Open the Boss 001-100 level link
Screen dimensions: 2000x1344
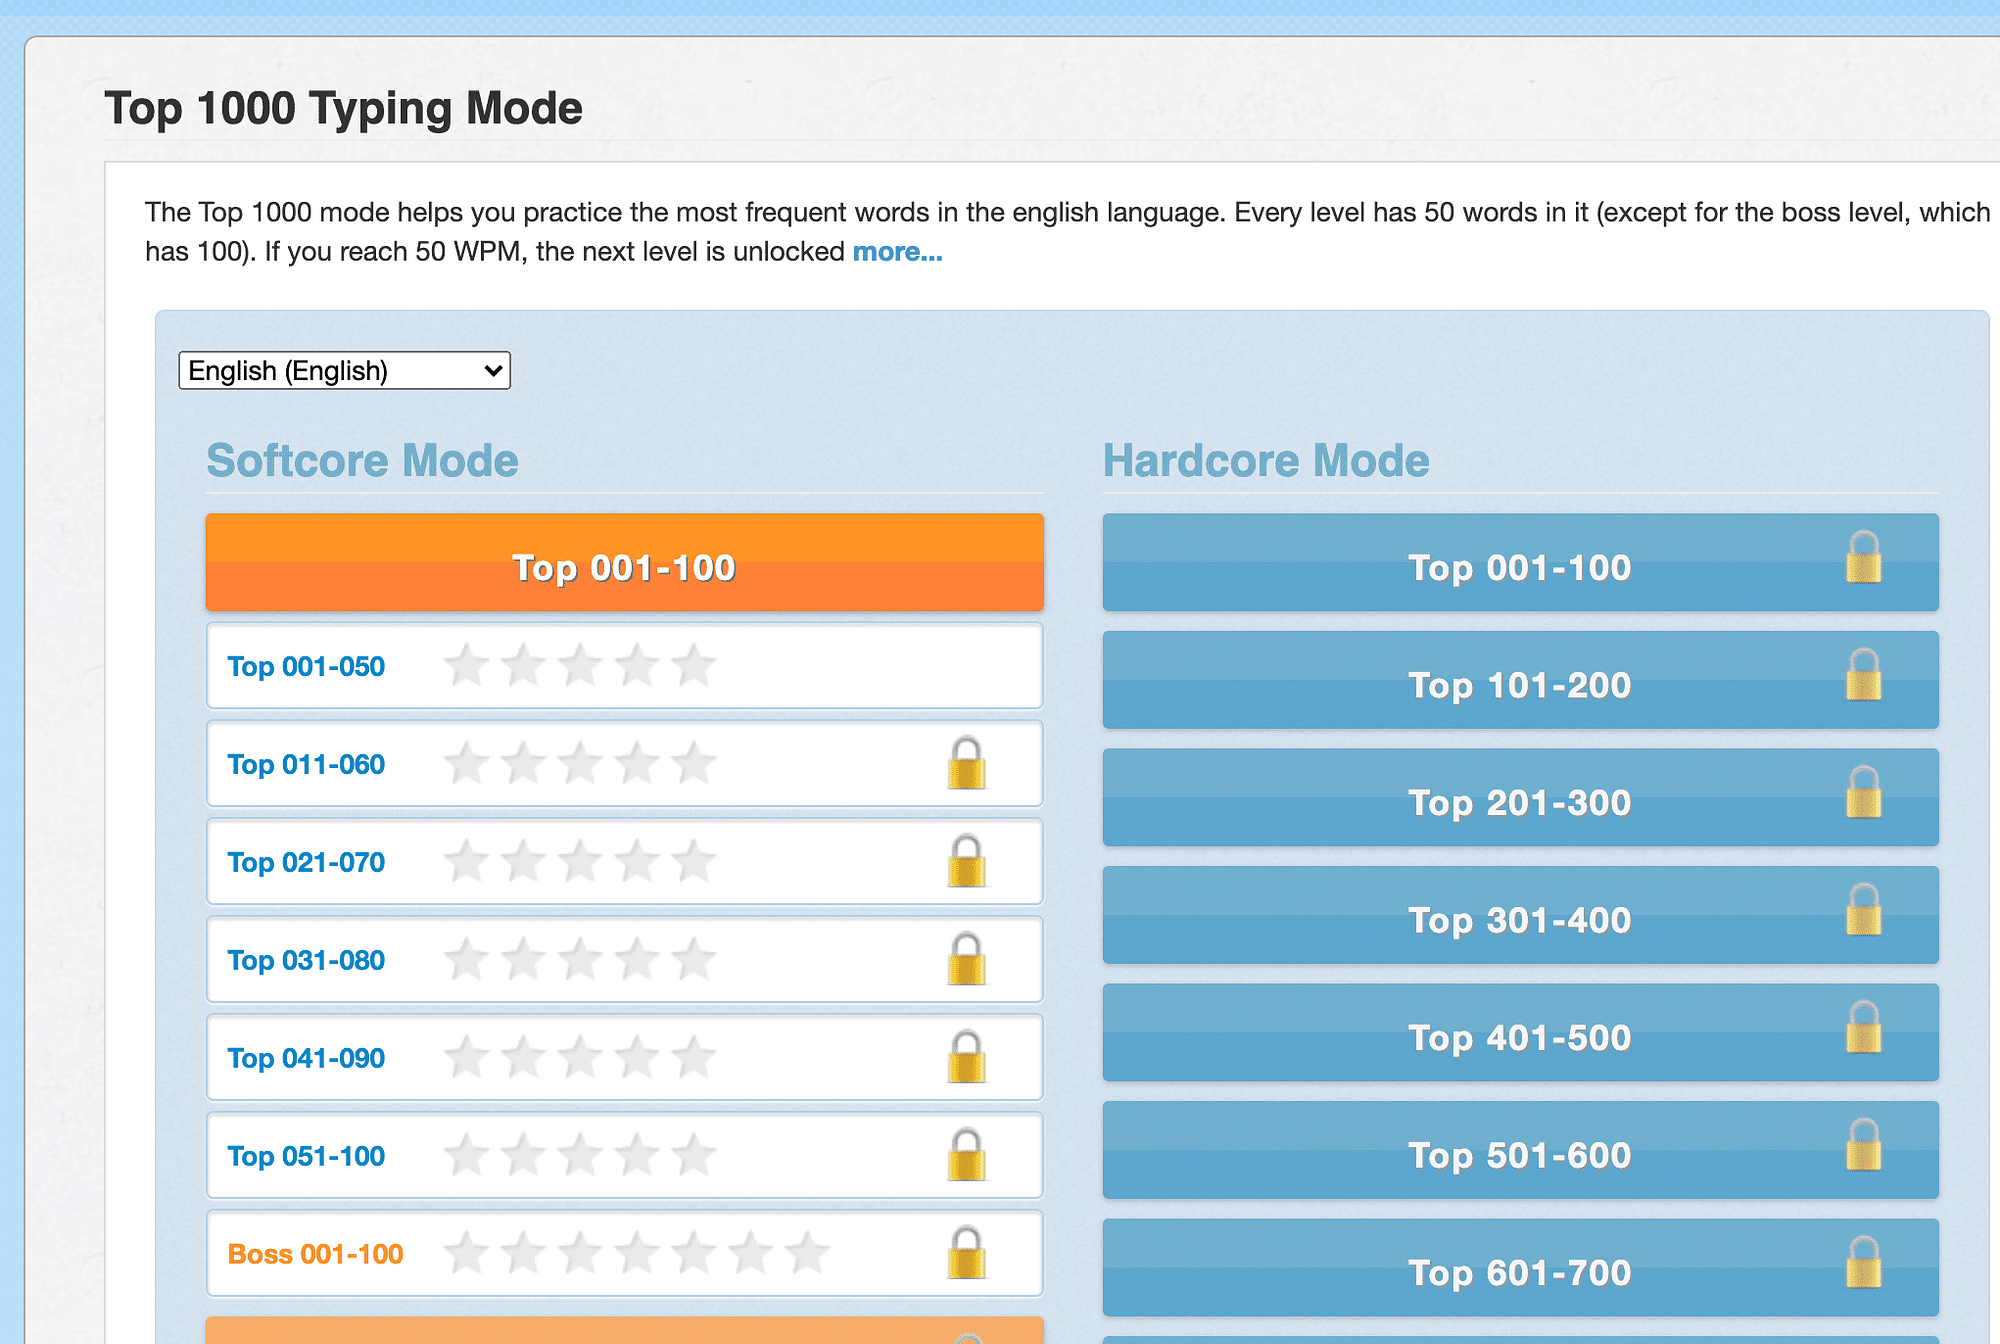pos(315,1254)
